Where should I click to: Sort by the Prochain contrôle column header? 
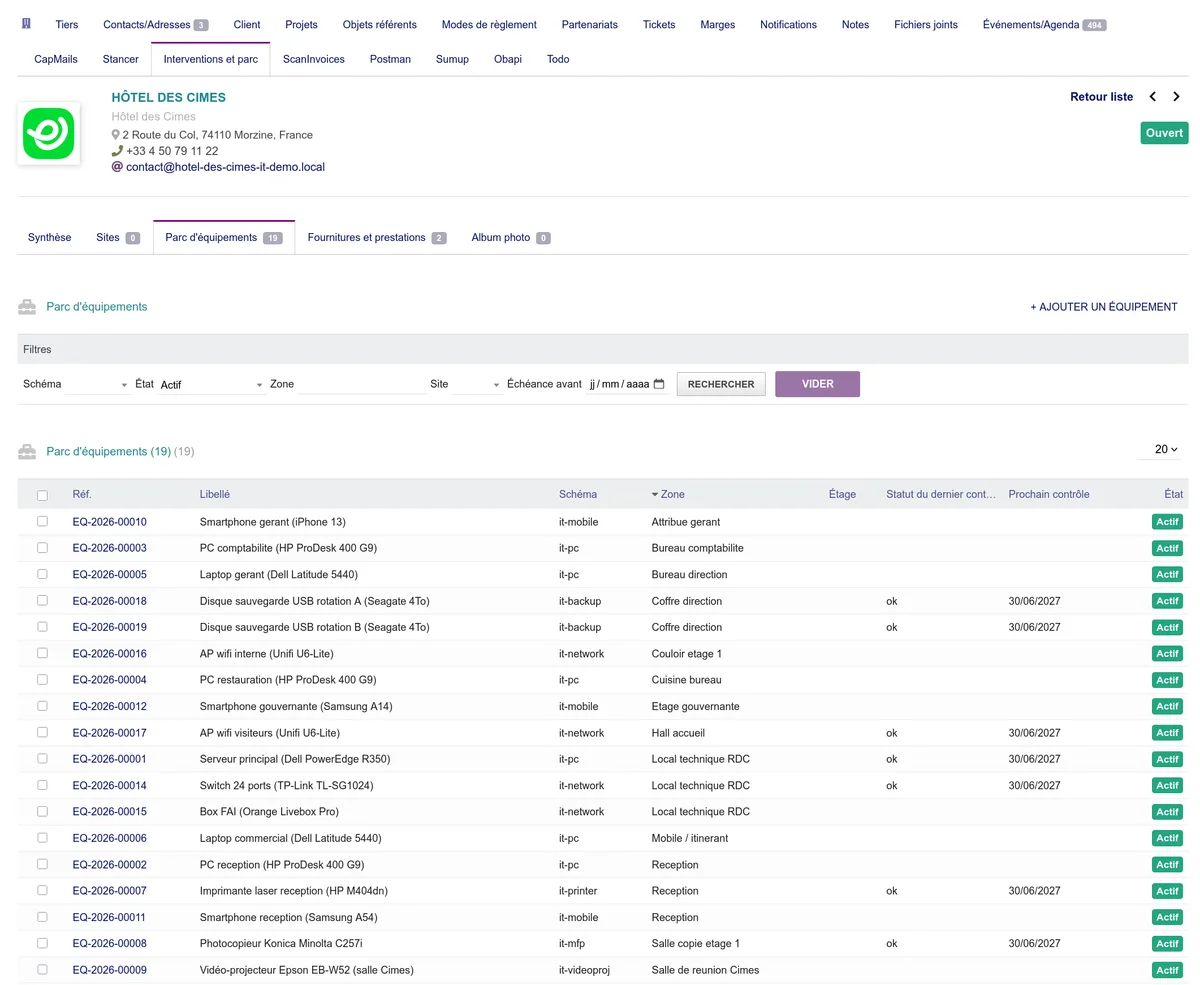[1049, 494]
